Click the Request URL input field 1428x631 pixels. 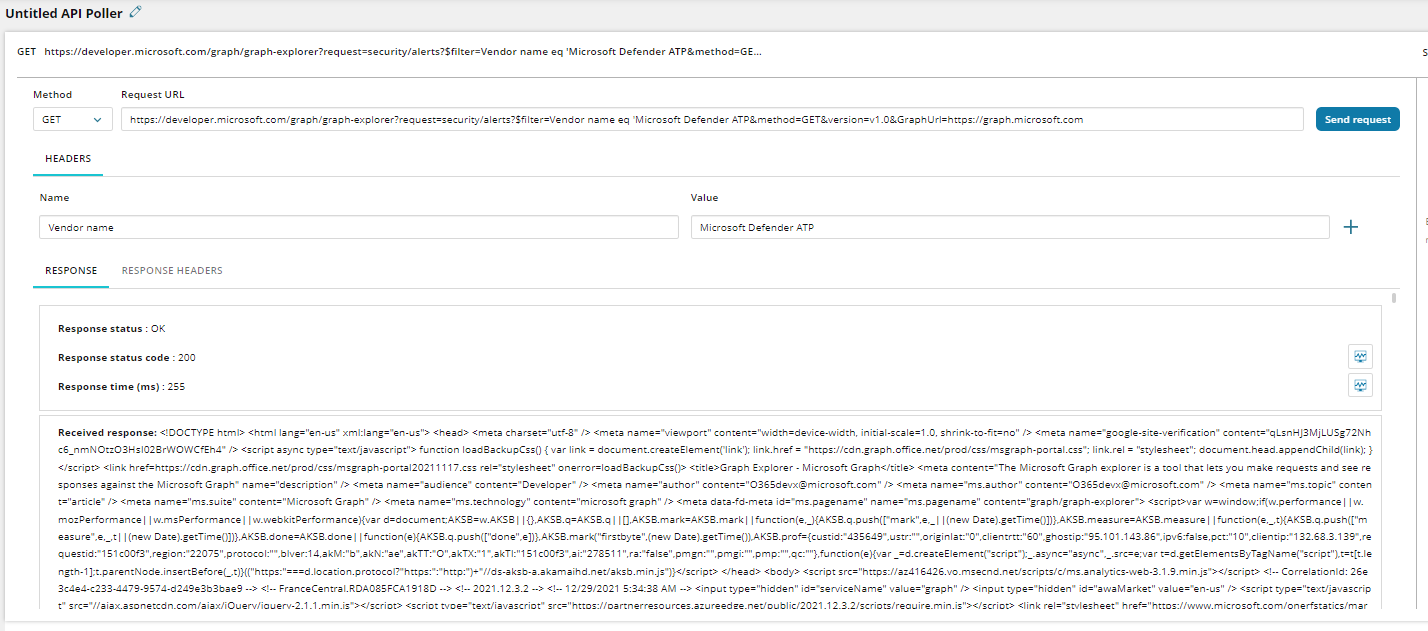pyautogui.click(x=712, y=119)
